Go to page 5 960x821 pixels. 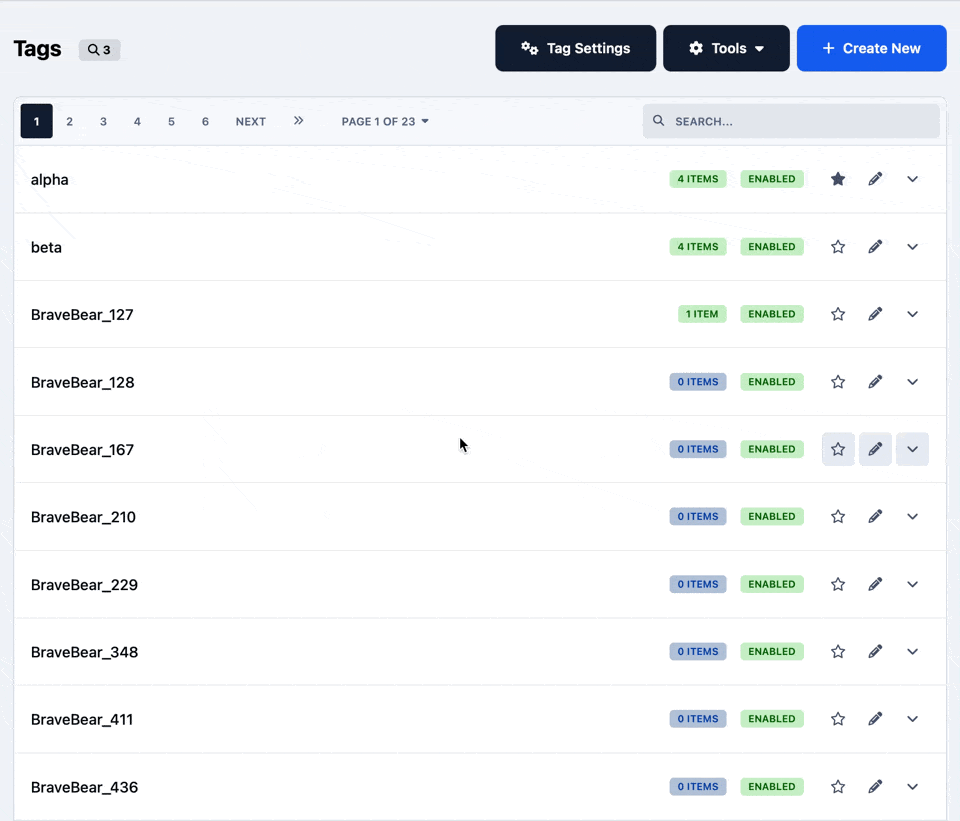[171, 121]
